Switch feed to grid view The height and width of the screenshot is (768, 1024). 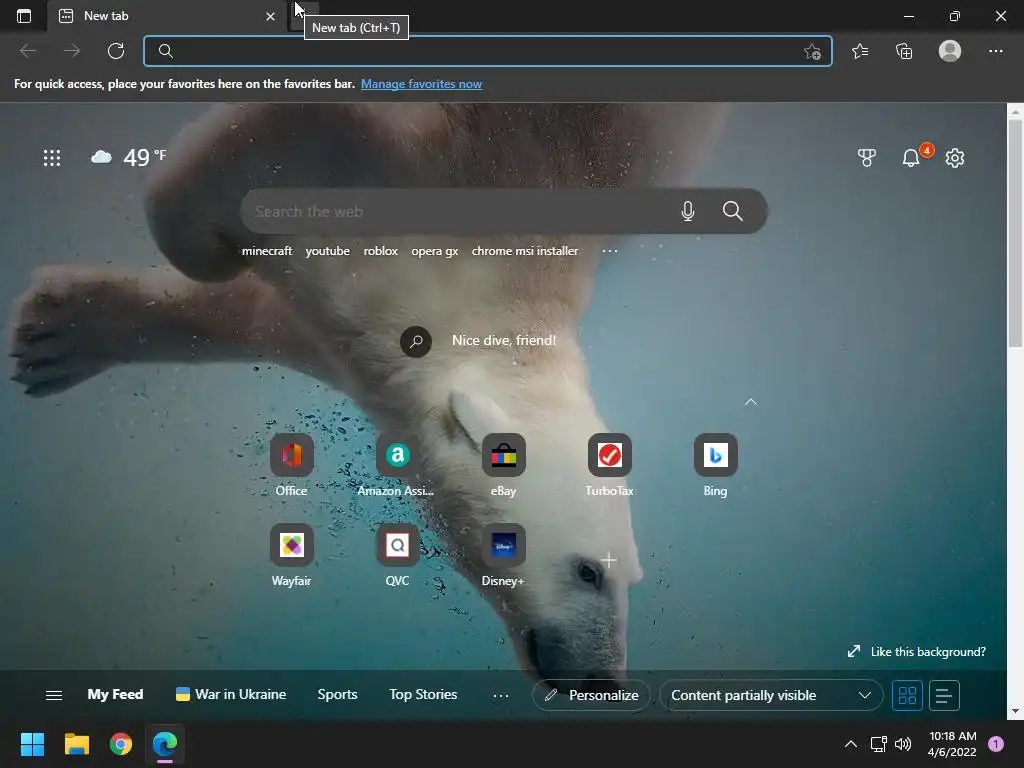(x=907, y=696)
